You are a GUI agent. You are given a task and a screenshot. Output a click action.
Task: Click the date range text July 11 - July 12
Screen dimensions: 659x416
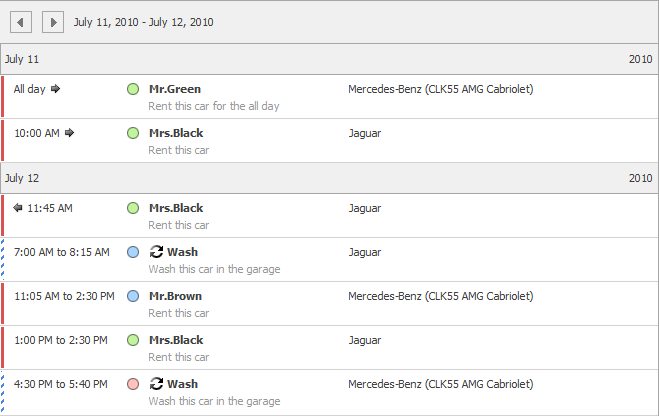point(143,22)
